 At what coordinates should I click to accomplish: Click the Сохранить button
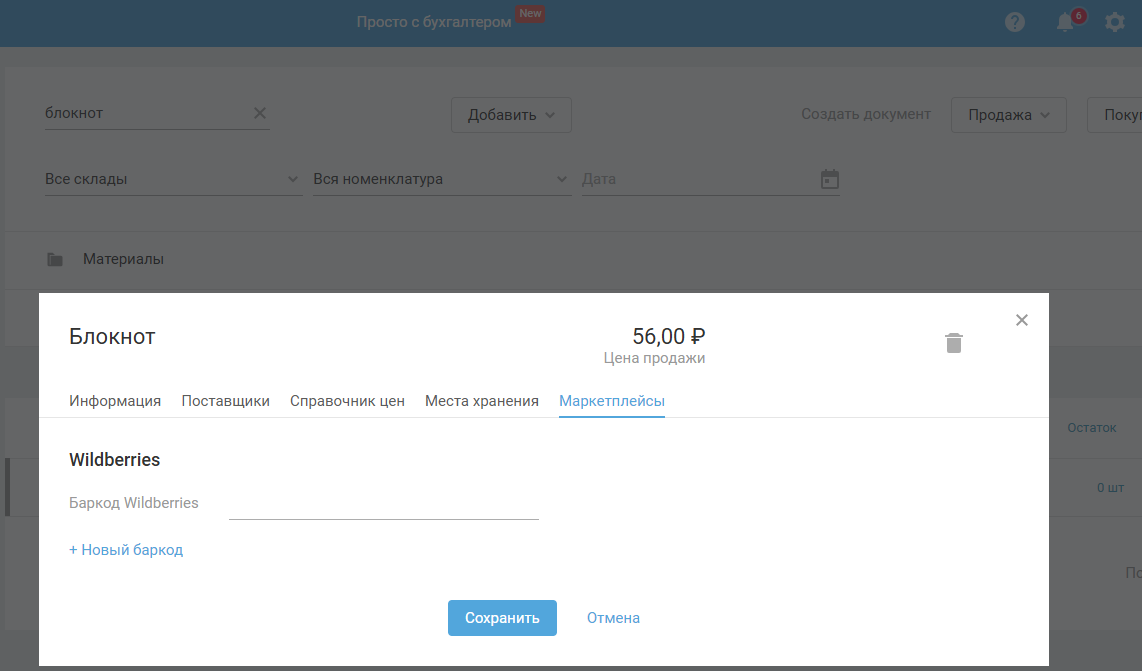click(503, 618)
